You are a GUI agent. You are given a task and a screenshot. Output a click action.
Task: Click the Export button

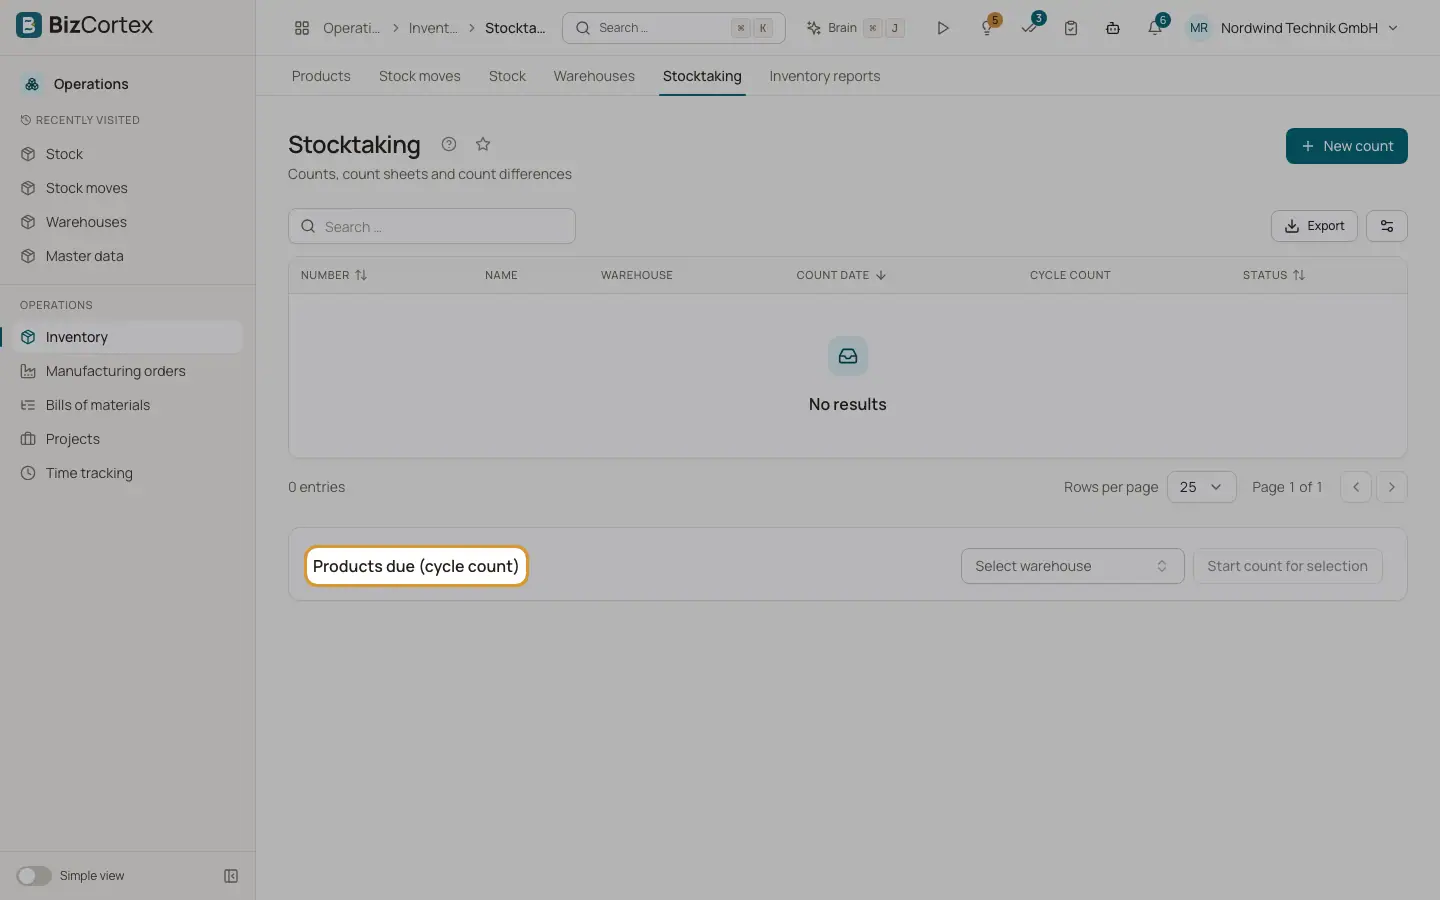coord(1314,226)
